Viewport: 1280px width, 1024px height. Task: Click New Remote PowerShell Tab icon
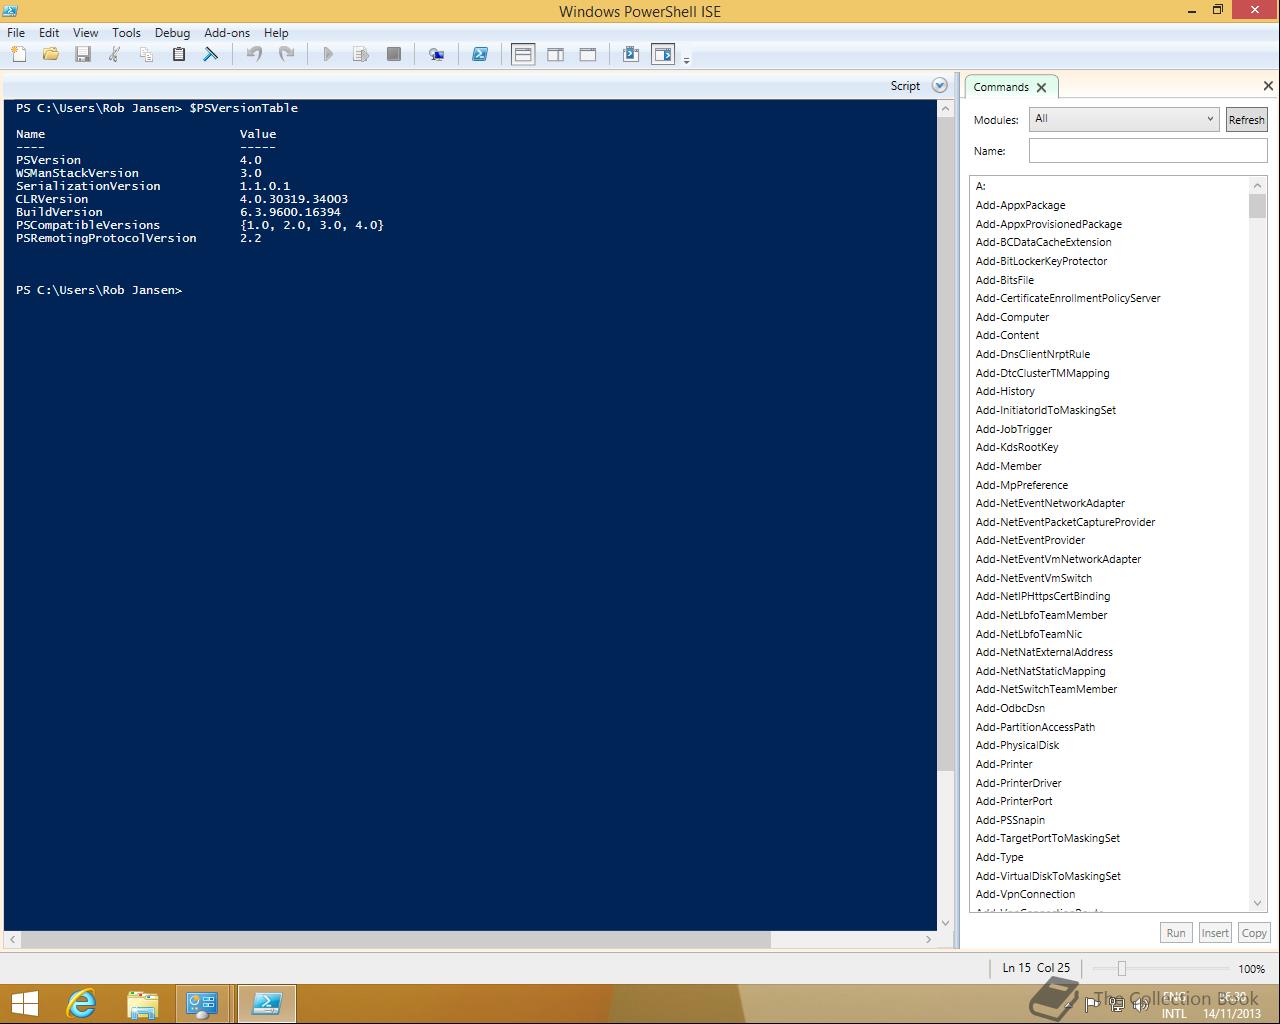[436, 55]
